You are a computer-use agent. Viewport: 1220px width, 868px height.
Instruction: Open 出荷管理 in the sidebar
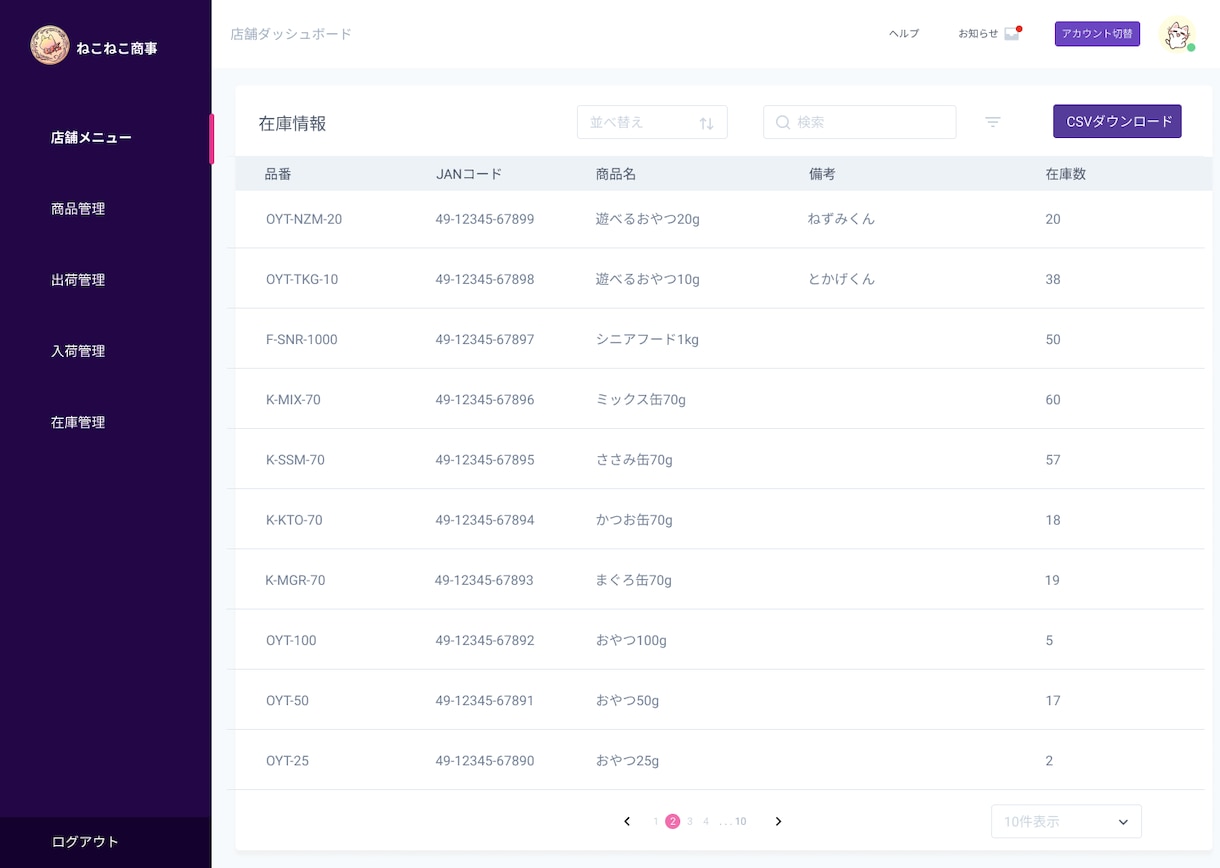coord(78,280)
